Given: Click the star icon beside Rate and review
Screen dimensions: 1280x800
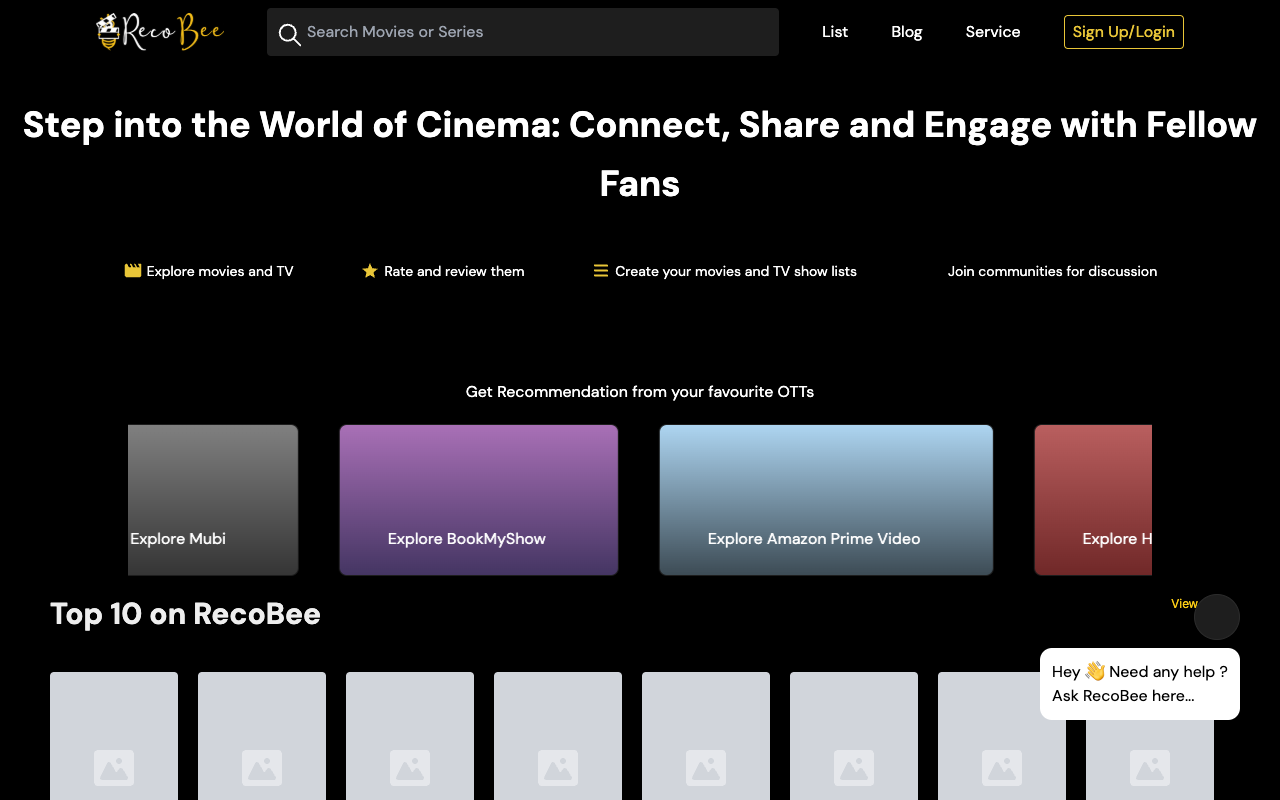Looking at the screenshot, I should (x=370, y=271).
